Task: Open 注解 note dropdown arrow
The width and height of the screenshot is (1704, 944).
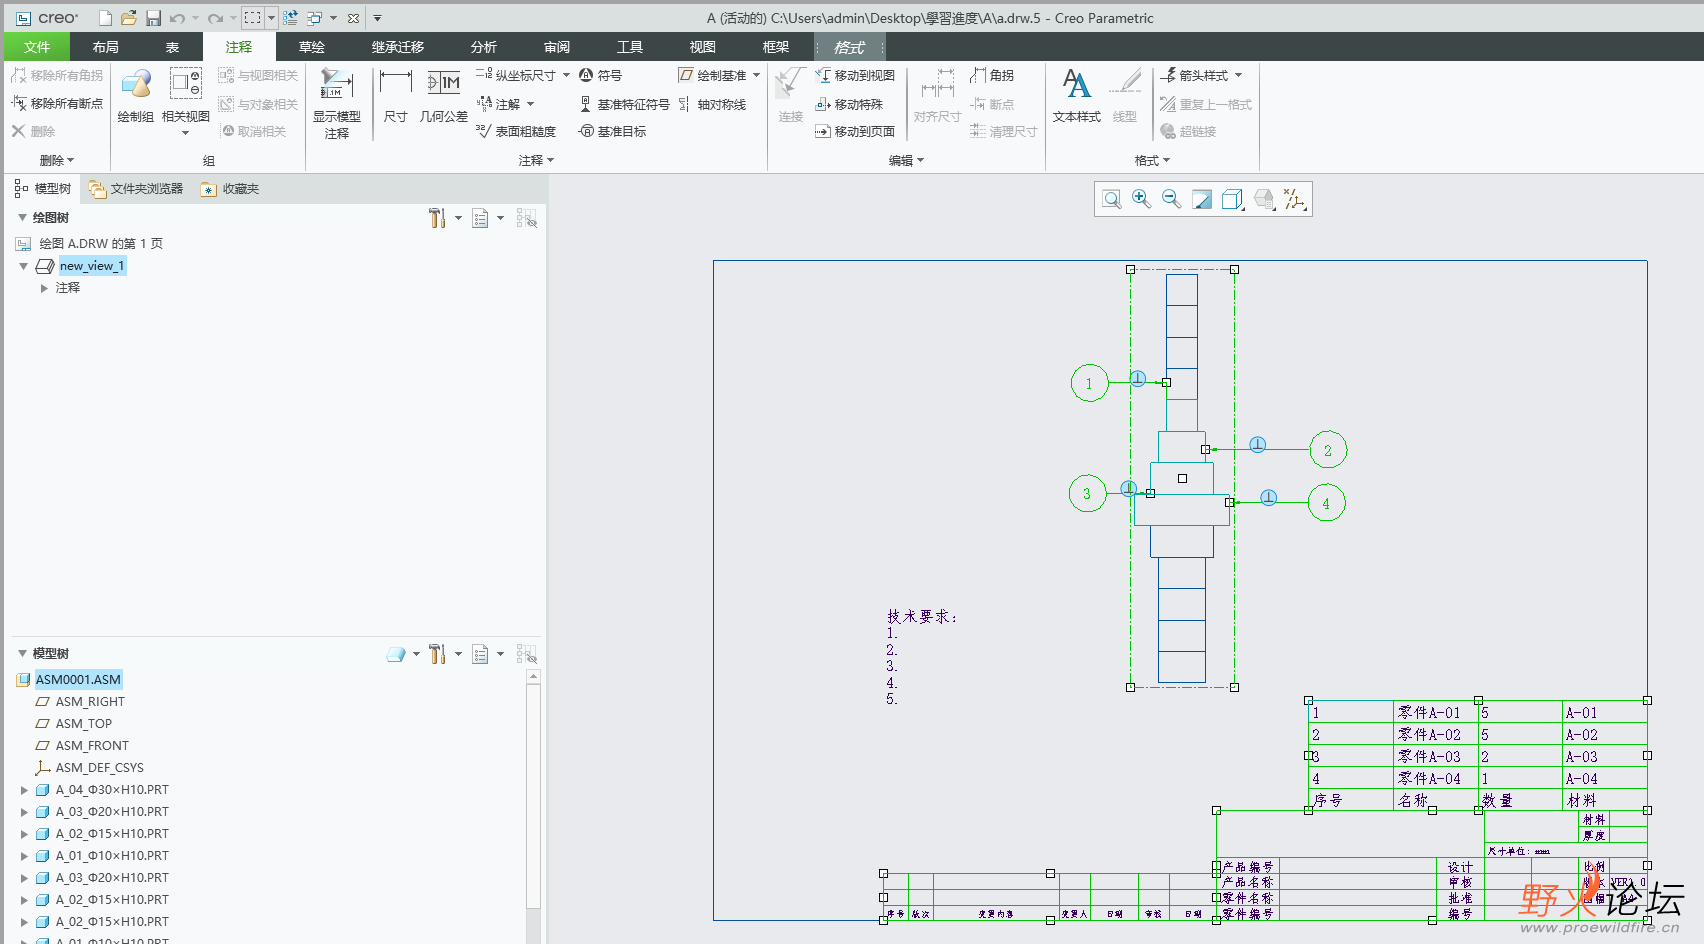Action: pyautogui.click(x=530, y=104)
